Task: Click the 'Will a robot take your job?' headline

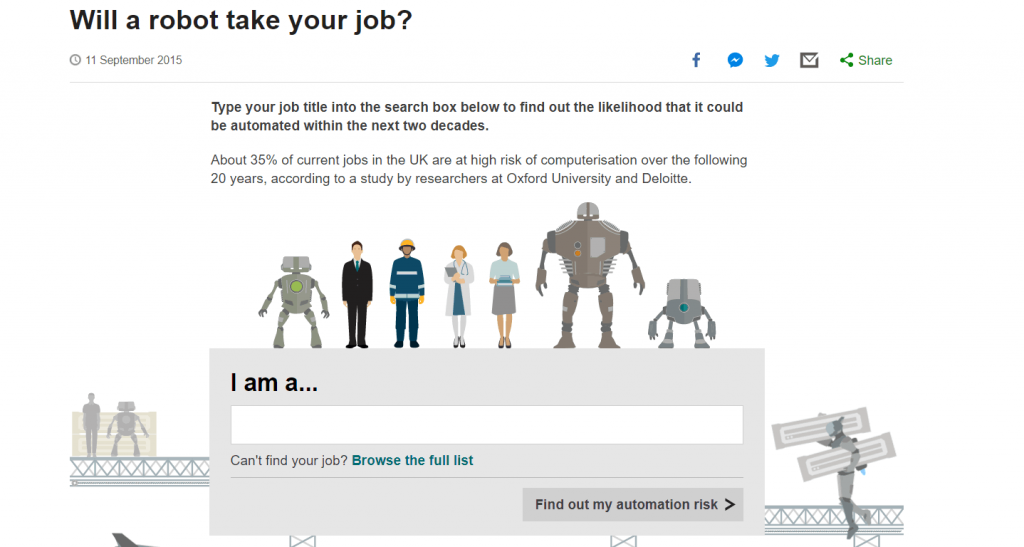Action: [241, 20]
